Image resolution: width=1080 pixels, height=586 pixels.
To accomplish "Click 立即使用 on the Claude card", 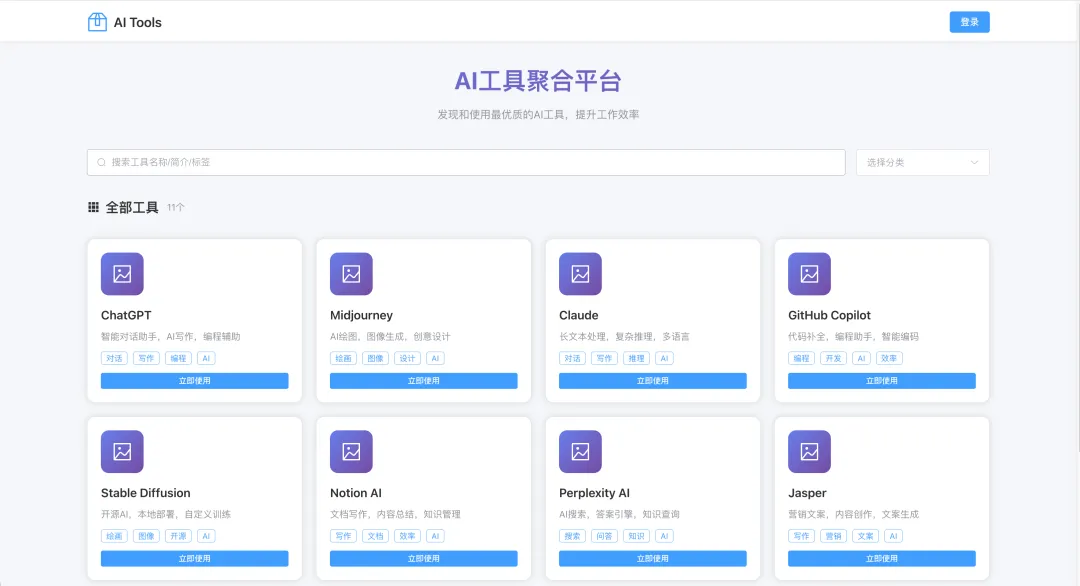I will pyautogui.click(x=652, y=381).
